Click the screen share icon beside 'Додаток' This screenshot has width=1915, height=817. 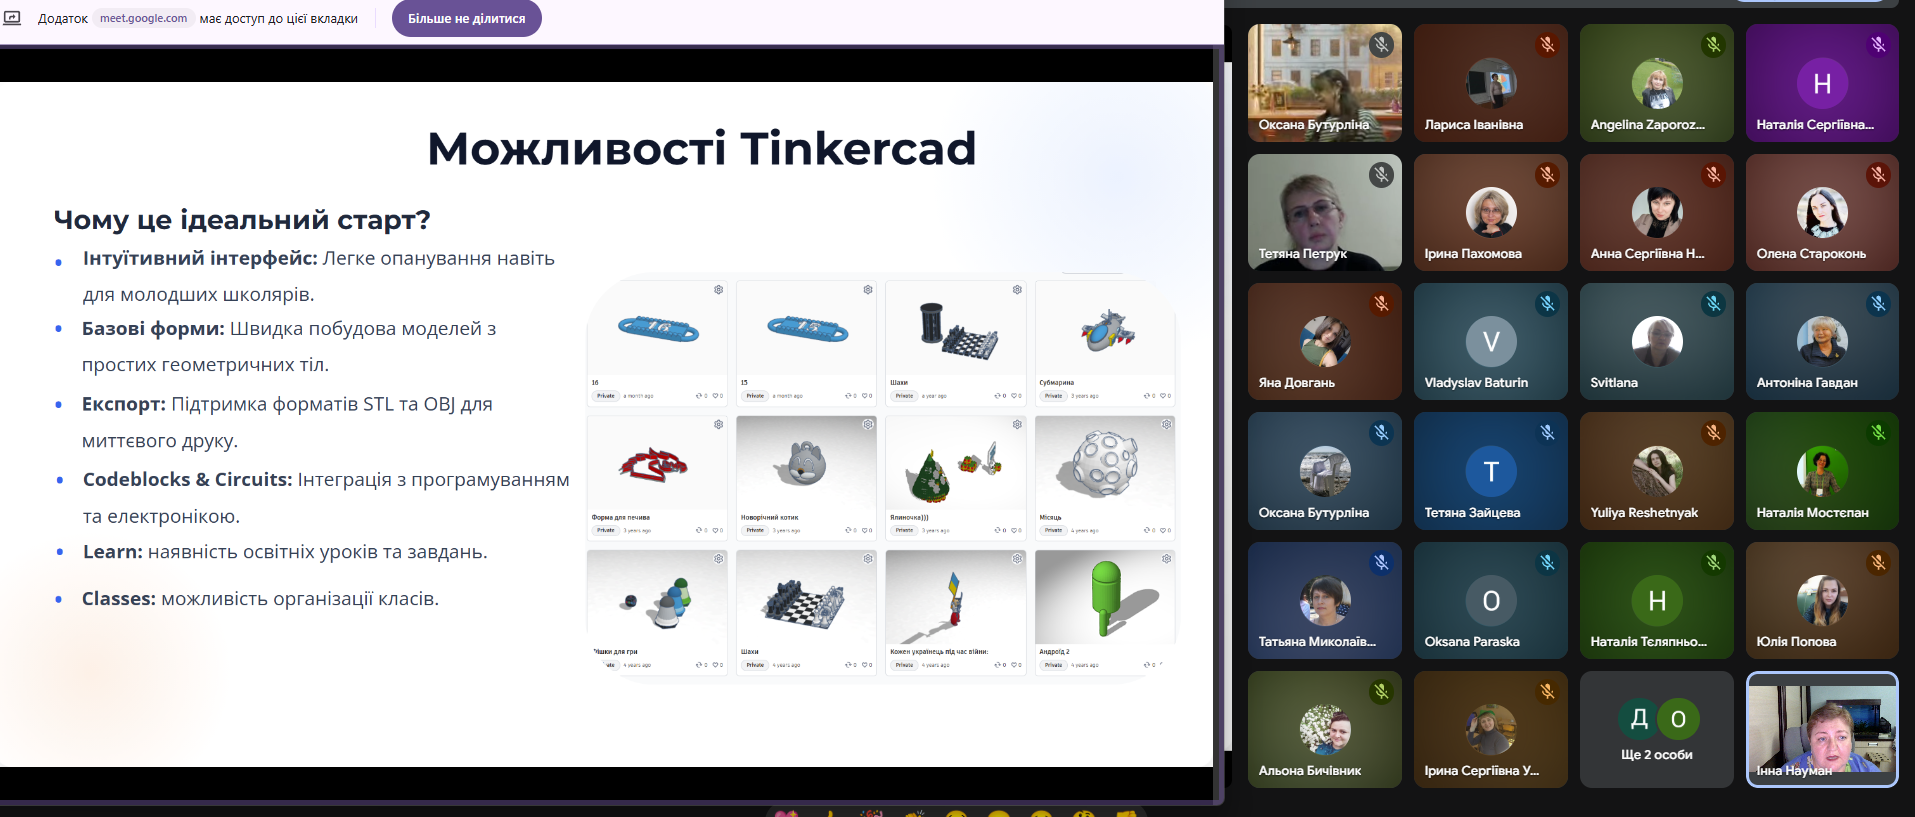coord(12,18)
